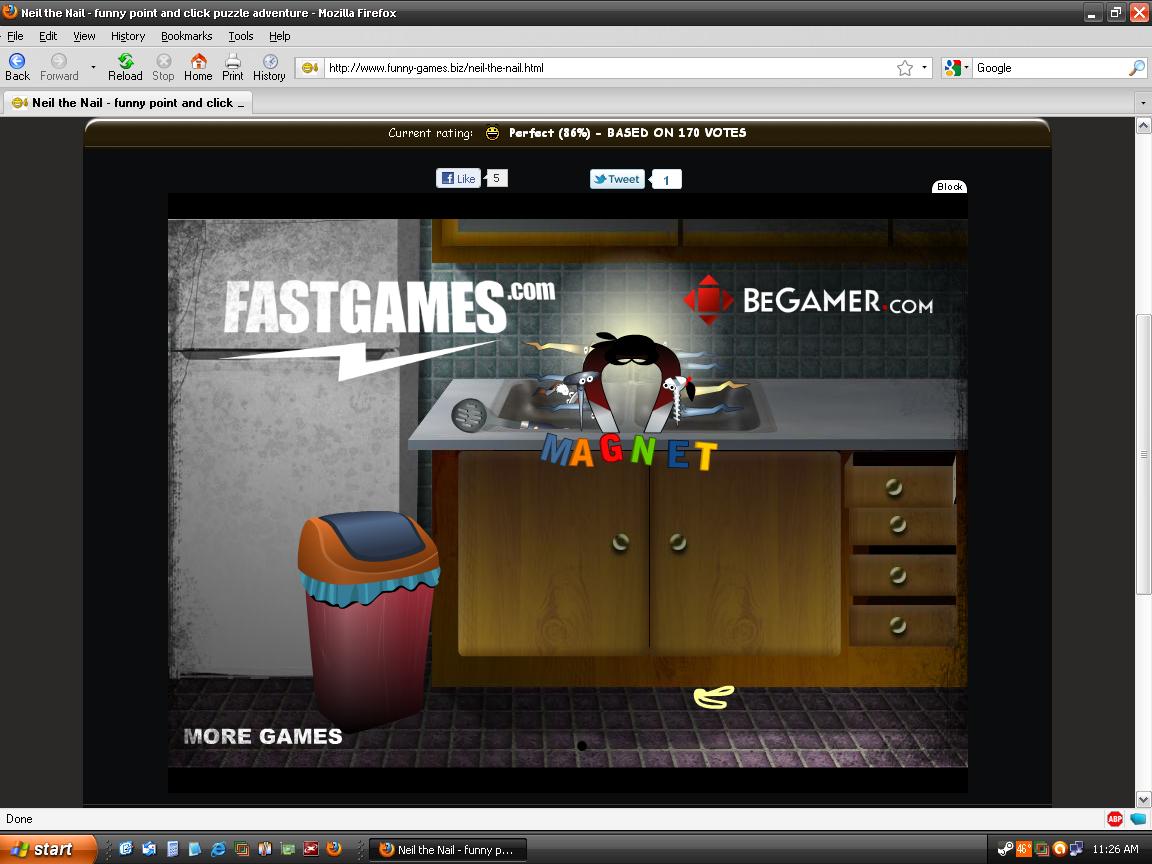This screenshot has width=1152, height=864.
Task: Click the MORE GAMES link
Action: tap(263, 736)
